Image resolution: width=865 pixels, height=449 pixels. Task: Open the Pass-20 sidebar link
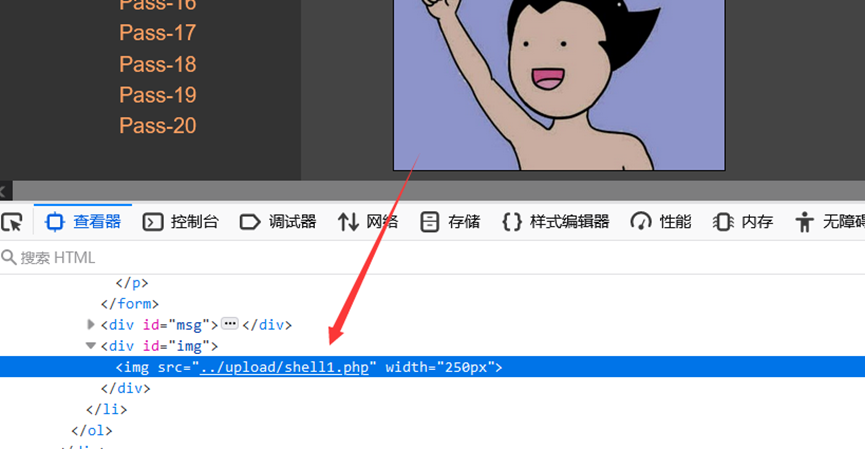(158, 126)
